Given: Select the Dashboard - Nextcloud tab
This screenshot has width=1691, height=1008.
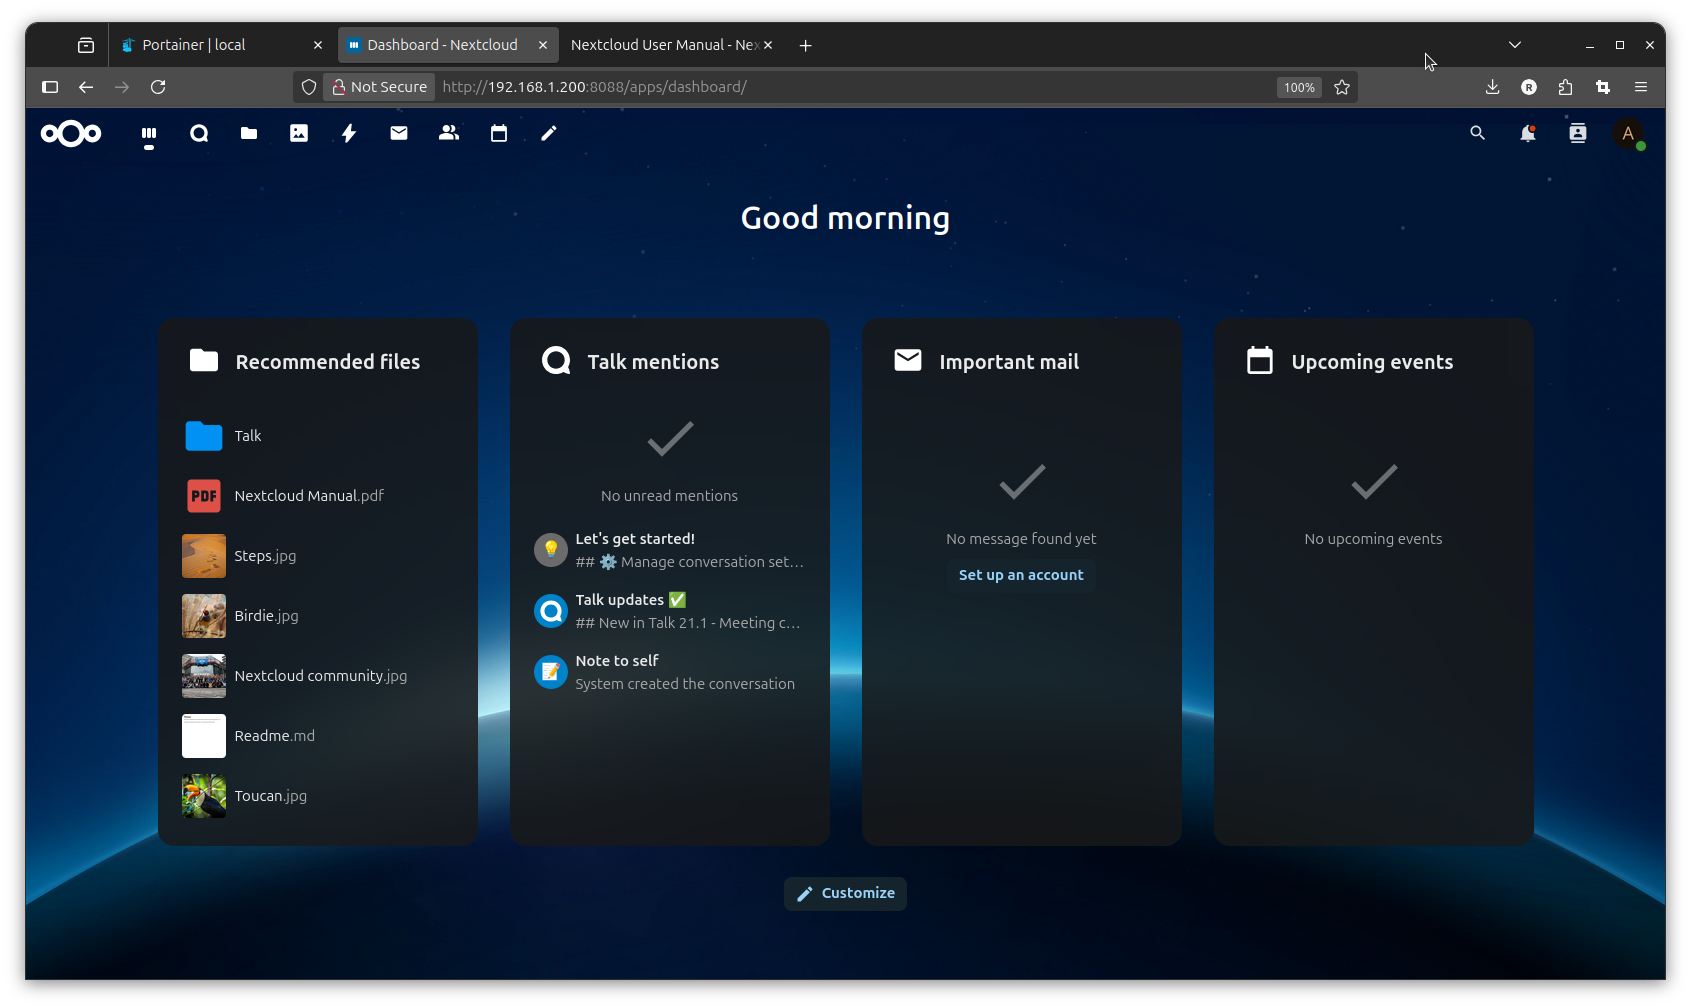Looking at the screenshot, I should (448, 45).
